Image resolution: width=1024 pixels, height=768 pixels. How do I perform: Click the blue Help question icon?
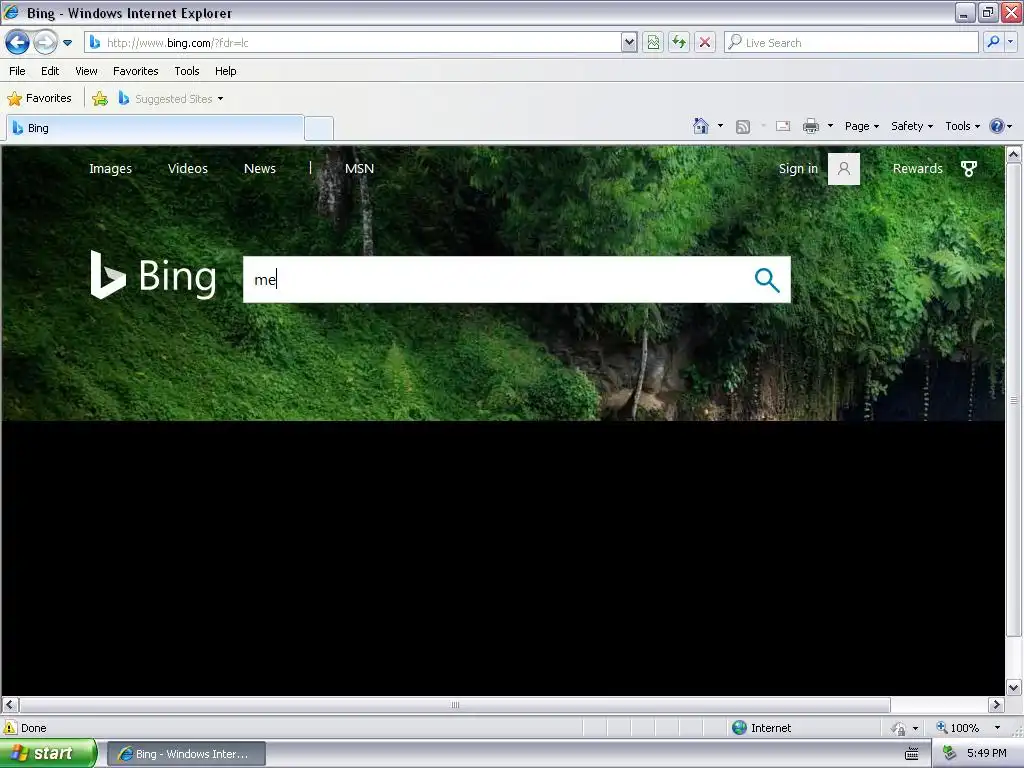pyautogui.click(x=997, y=126)
